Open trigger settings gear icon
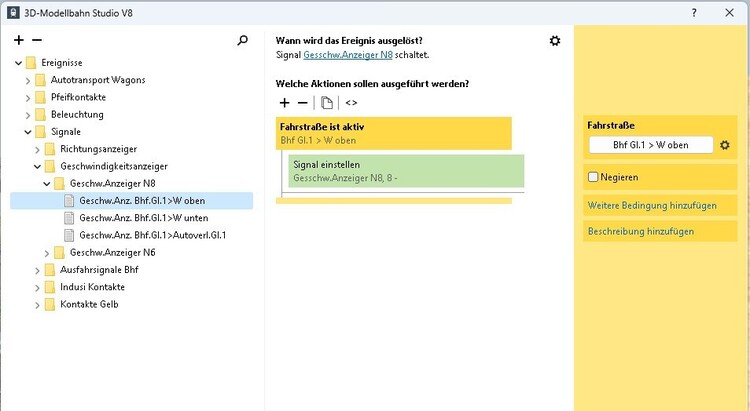The image size is (750, 411). pos(555,41)
